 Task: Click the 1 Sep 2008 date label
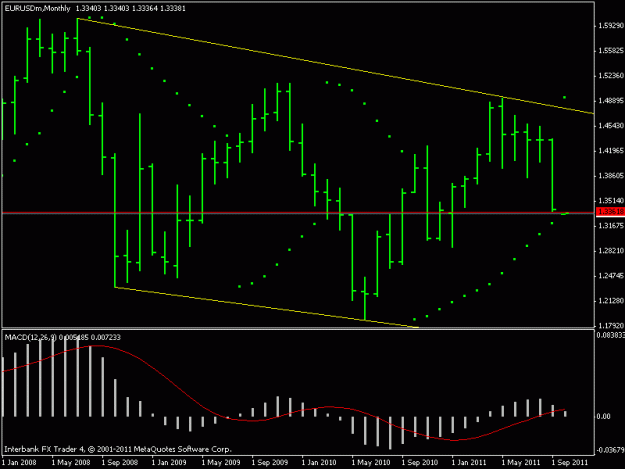120,463
